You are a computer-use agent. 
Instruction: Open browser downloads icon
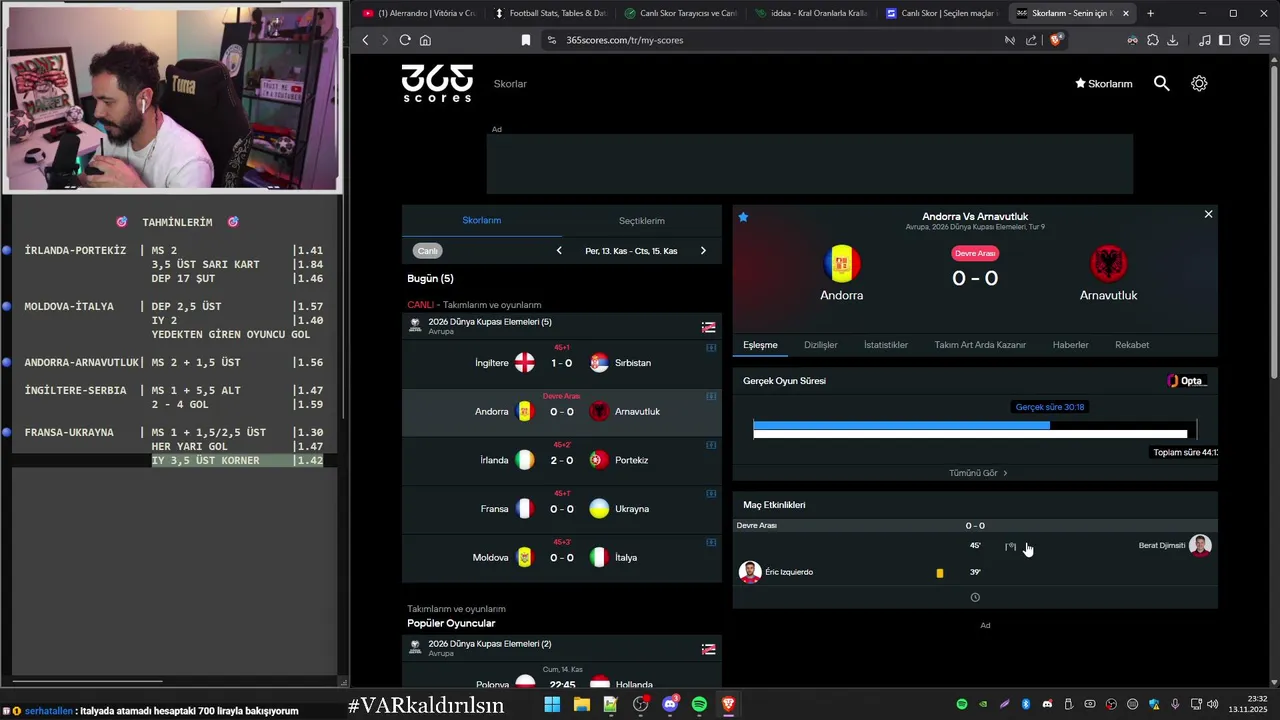pos(1173,40)
